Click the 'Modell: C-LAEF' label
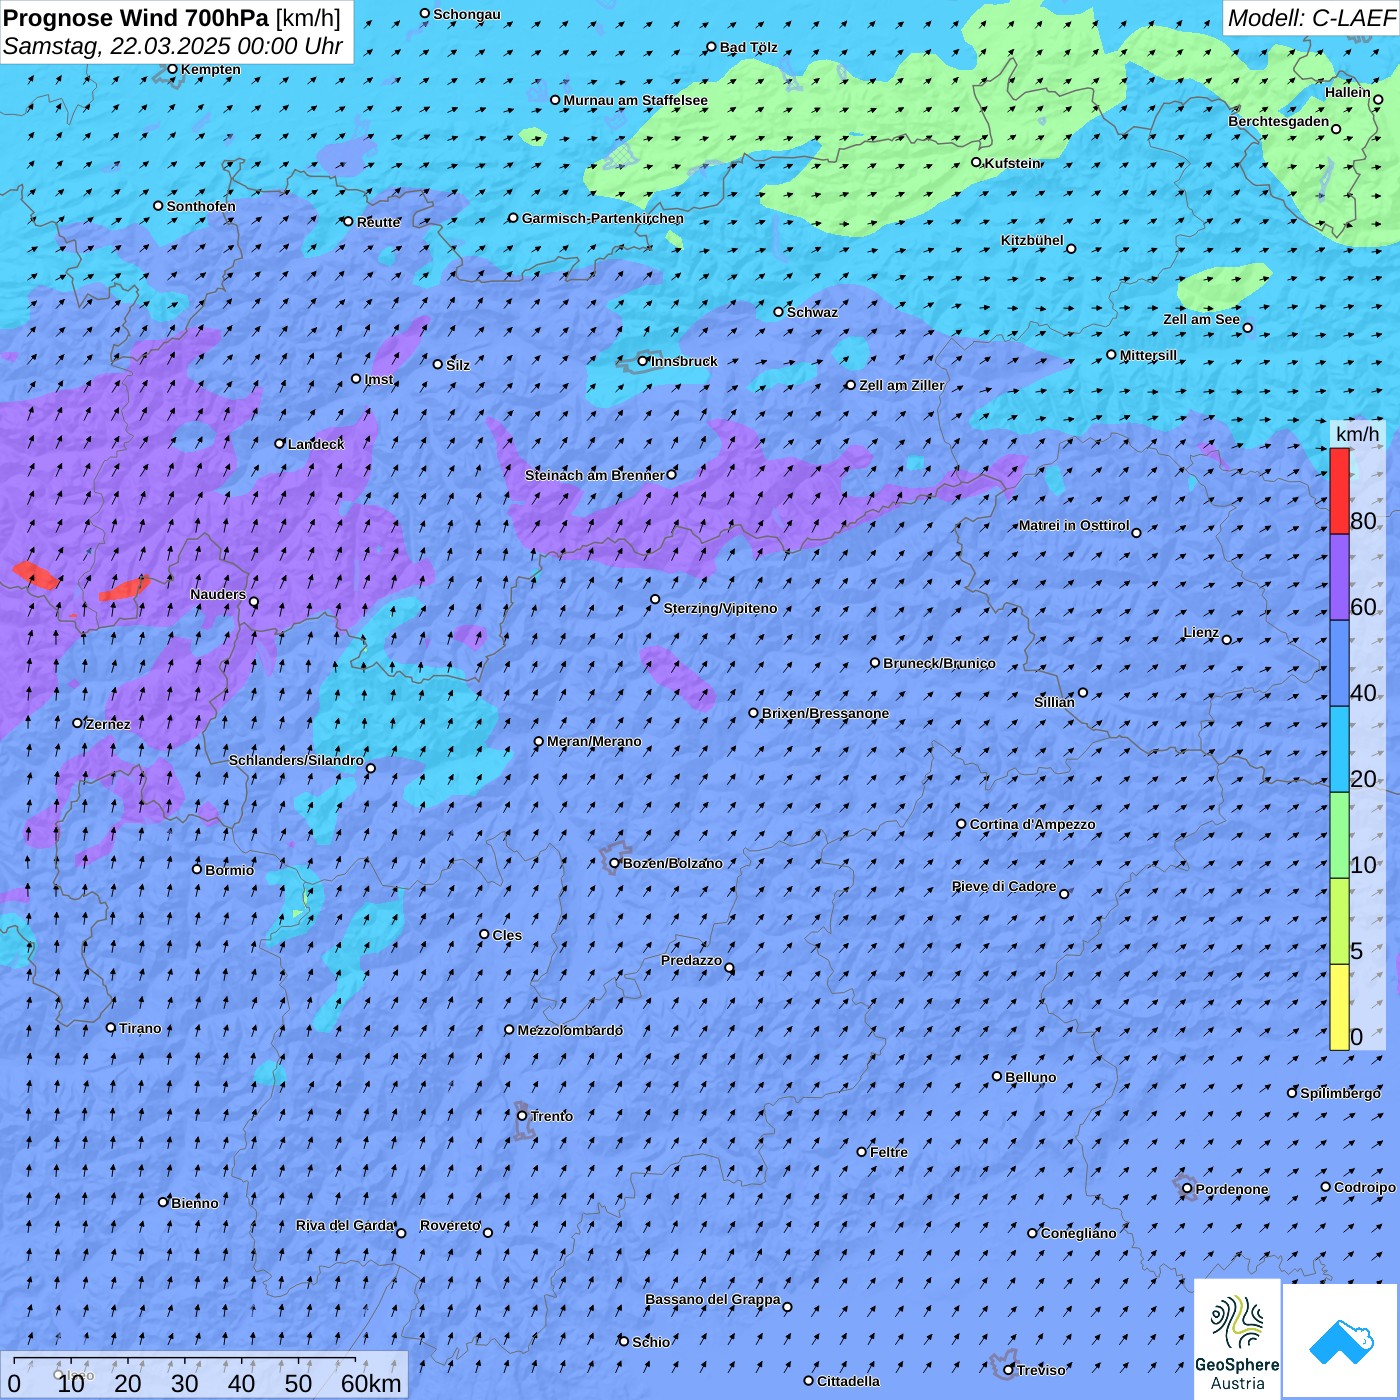The height and width of the screenshot is (1400, 1400). coord(1311,18)
